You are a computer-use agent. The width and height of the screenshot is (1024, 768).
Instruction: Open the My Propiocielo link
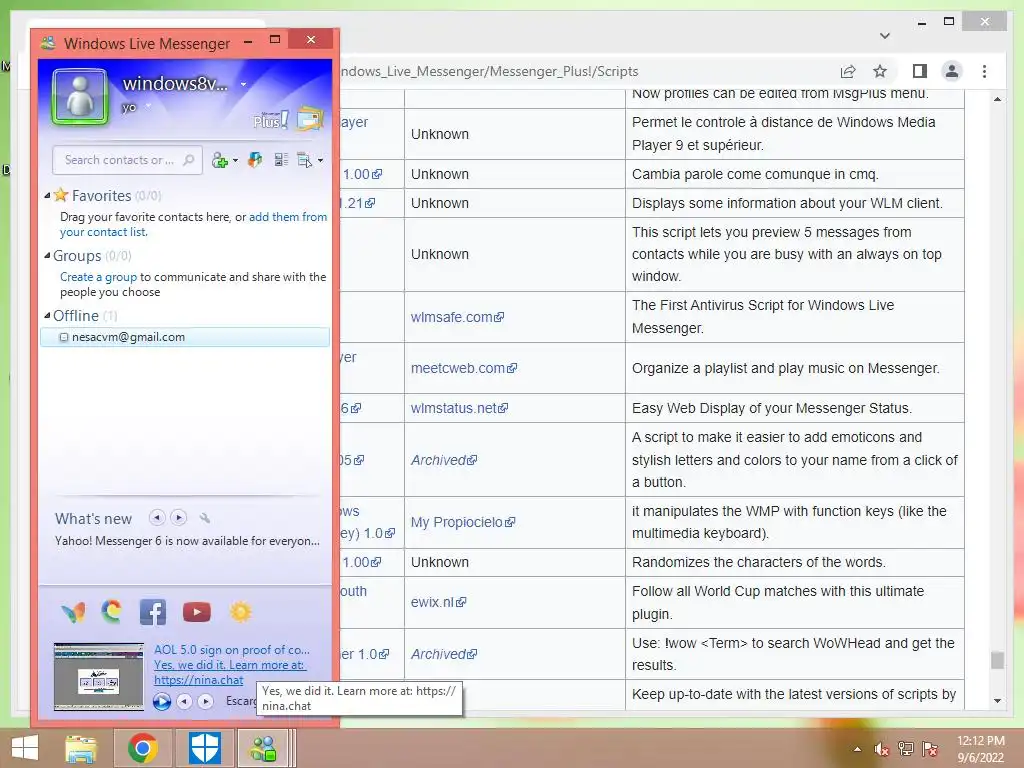click(x=463, y=522)
